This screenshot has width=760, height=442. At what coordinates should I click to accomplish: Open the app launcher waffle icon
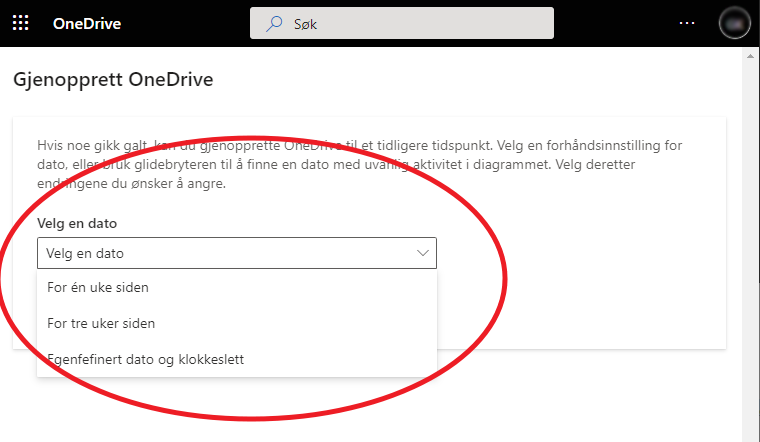(x=20, y=23)
